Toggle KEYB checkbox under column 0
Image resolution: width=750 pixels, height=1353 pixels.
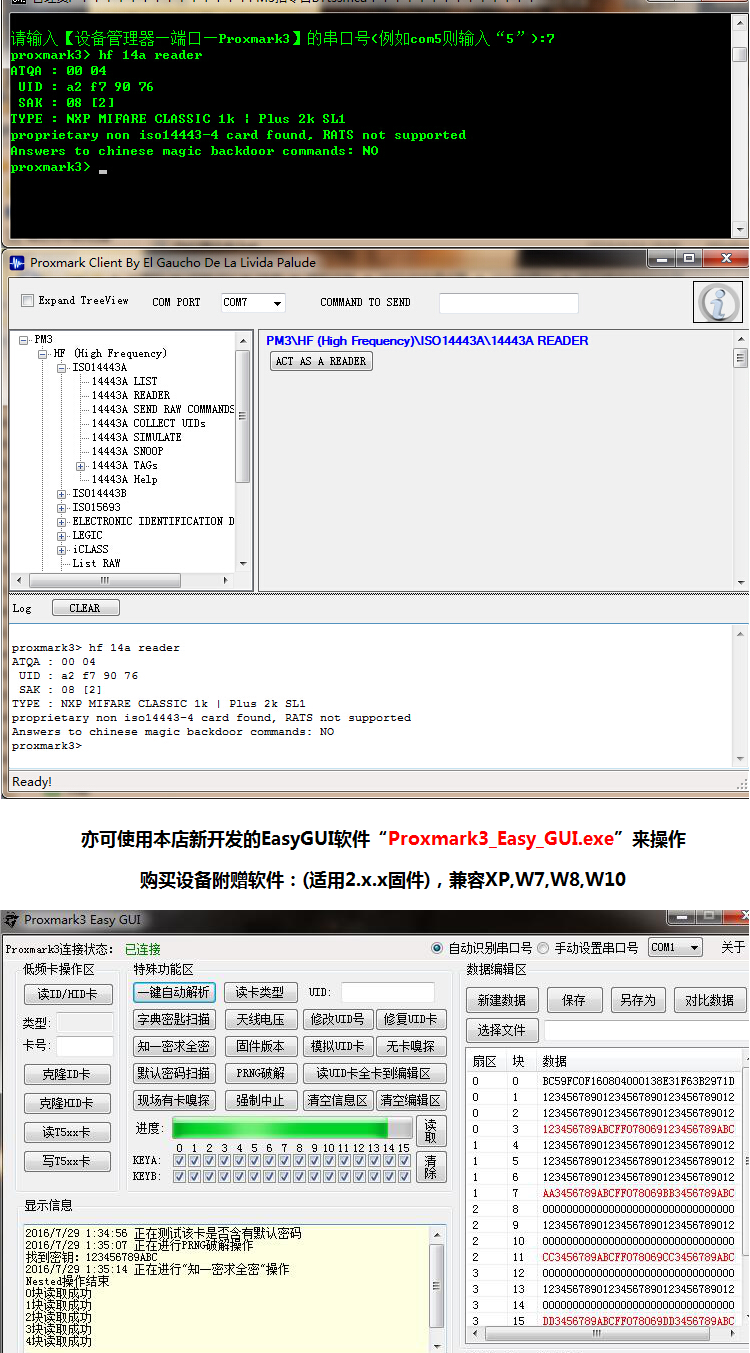point(179,1176)
